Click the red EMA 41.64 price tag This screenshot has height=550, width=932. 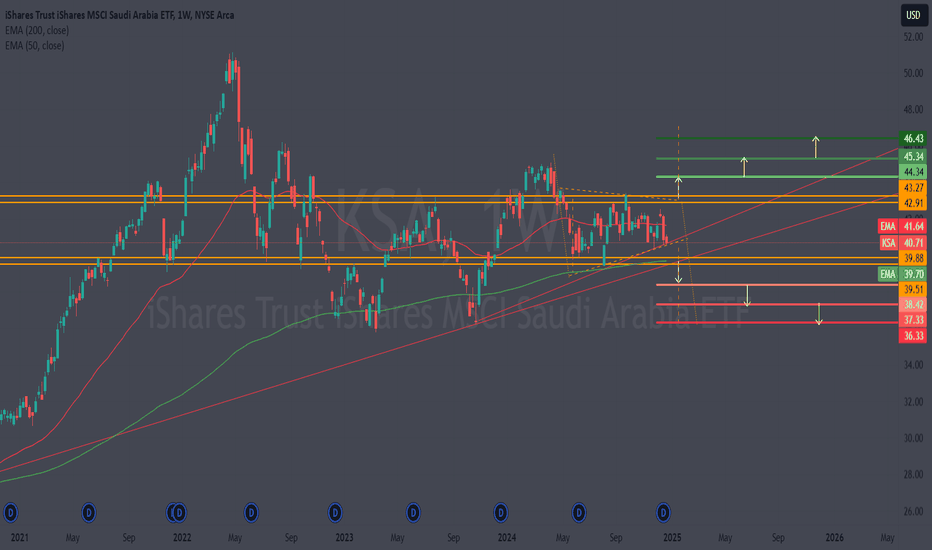pyautogui.click(x=902, y=226)
